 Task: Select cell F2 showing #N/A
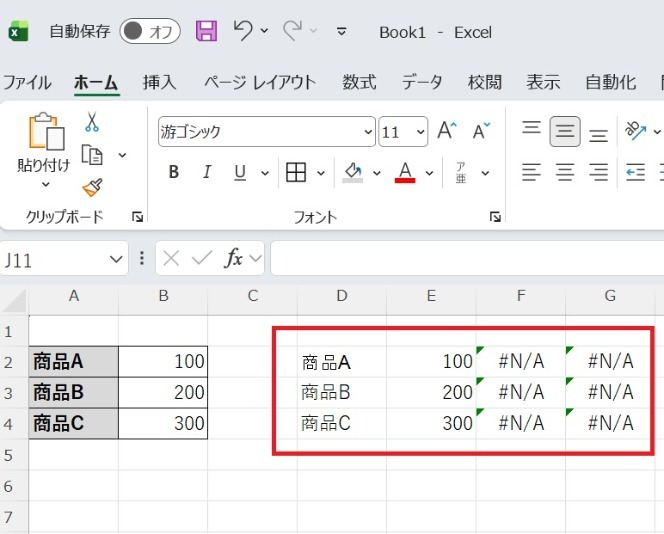tap(521, 362)
